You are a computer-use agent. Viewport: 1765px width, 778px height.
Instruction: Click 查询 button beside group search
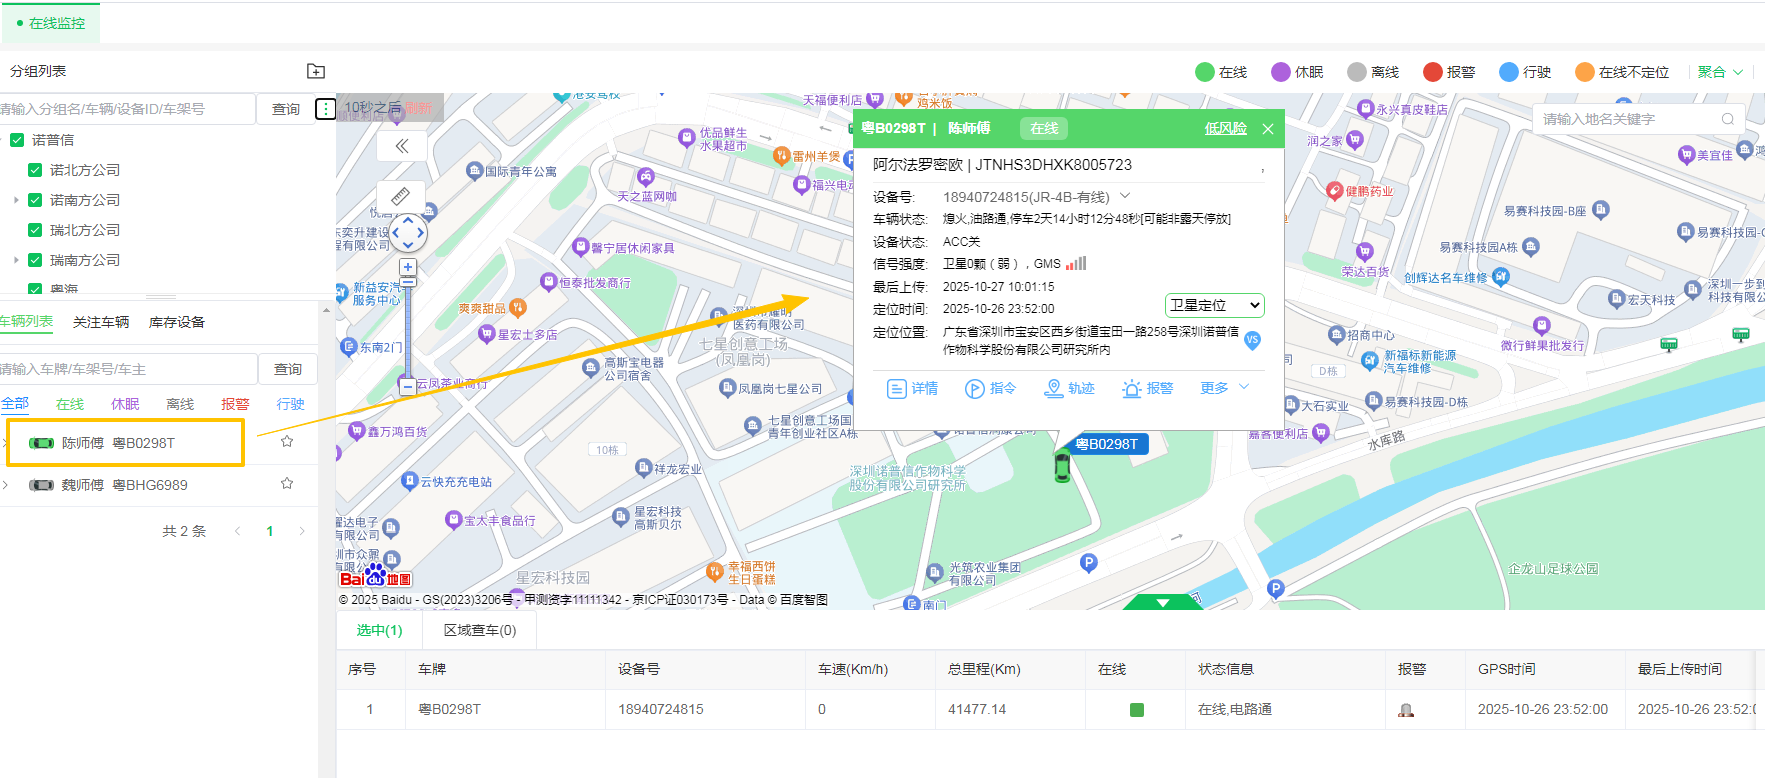click(286, 109)
